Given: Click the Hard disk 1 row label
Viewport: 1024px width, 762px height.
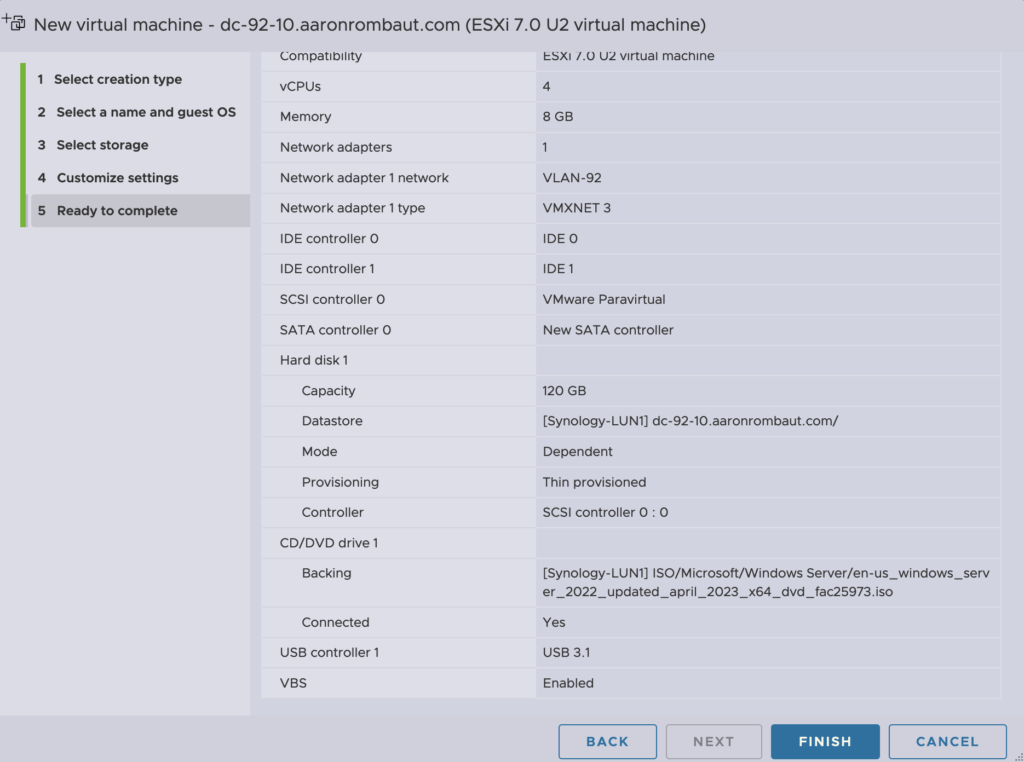Looking at the screenshot, I should 314,360.
